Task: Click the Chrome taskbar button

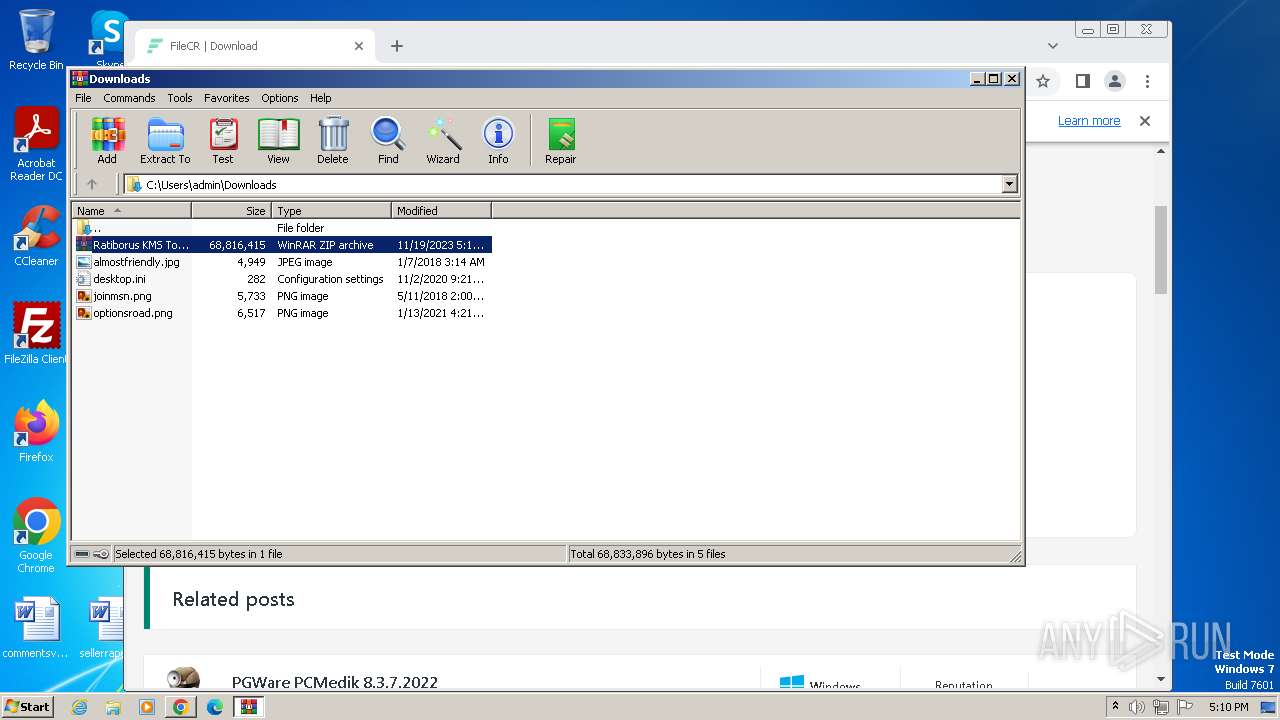Action: pos(181,707)
